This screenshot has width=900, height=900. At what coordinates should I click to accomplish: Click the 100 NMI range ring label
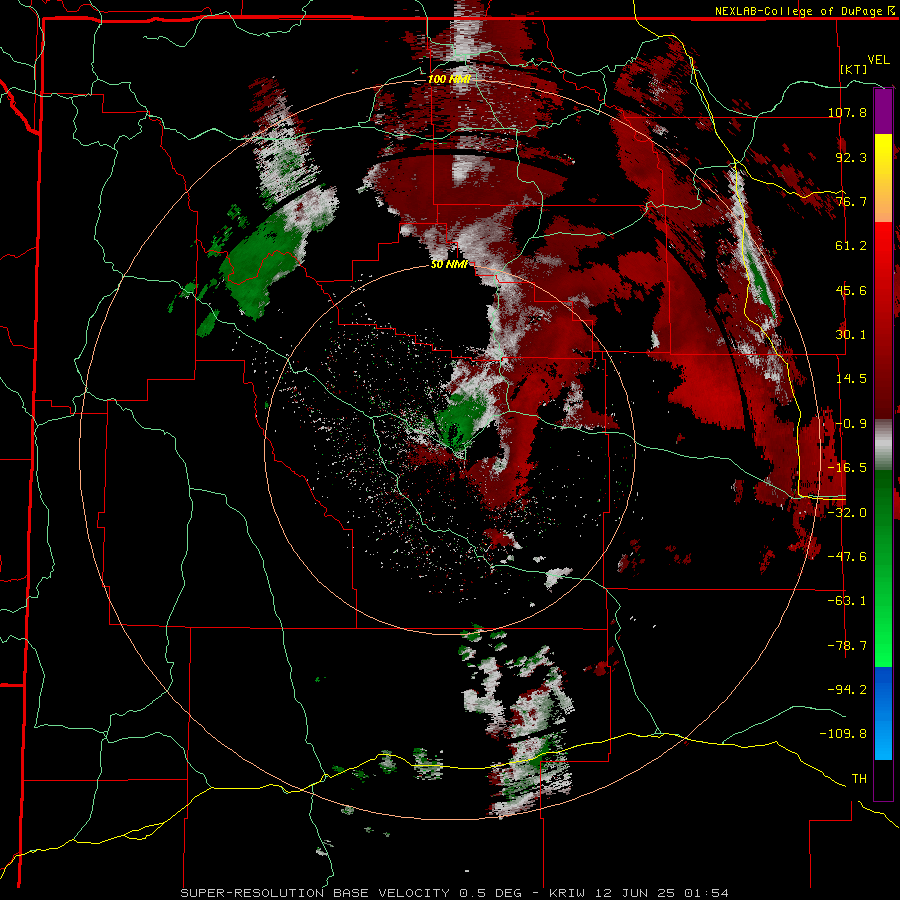pyautogui.click(x=449, y=79)
